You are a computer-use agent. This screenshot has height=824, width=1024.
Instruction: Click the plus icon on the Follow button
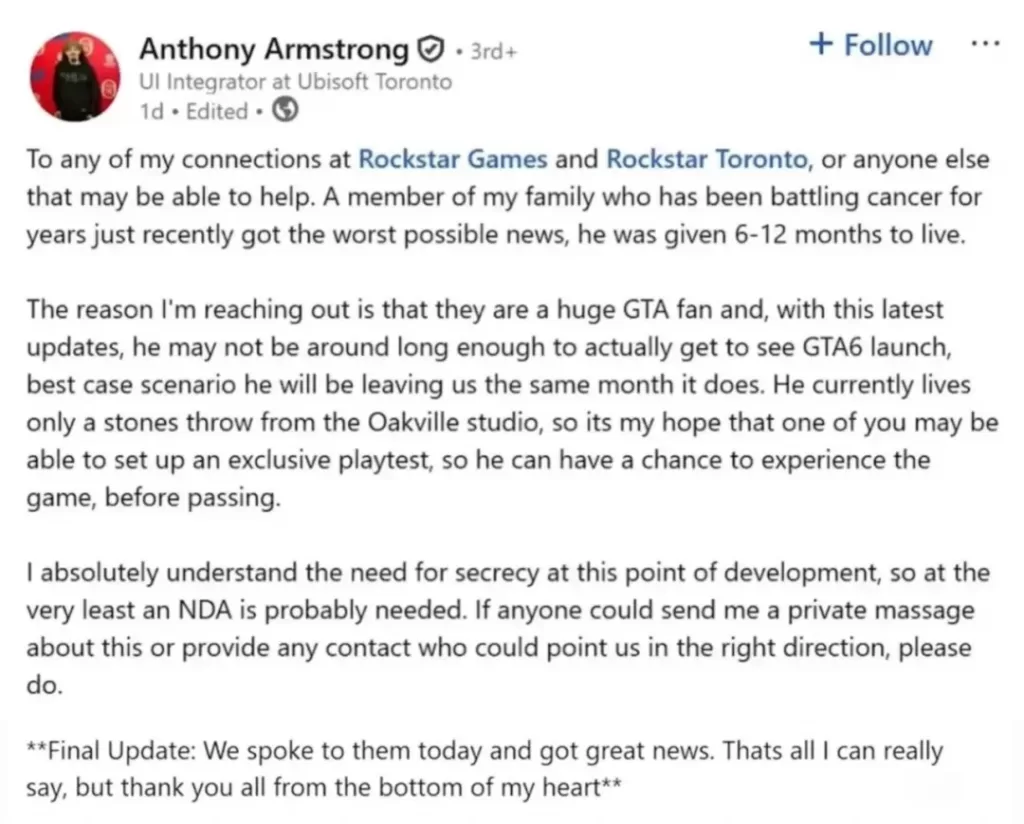(x=822, y=44)
